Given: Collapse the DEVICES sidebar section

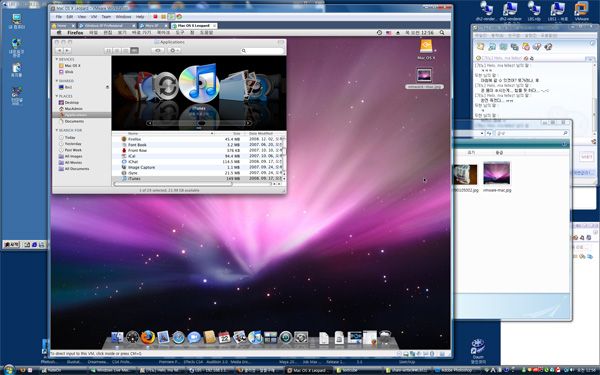Looking at the screenshot, I should (x=57, y=59).
